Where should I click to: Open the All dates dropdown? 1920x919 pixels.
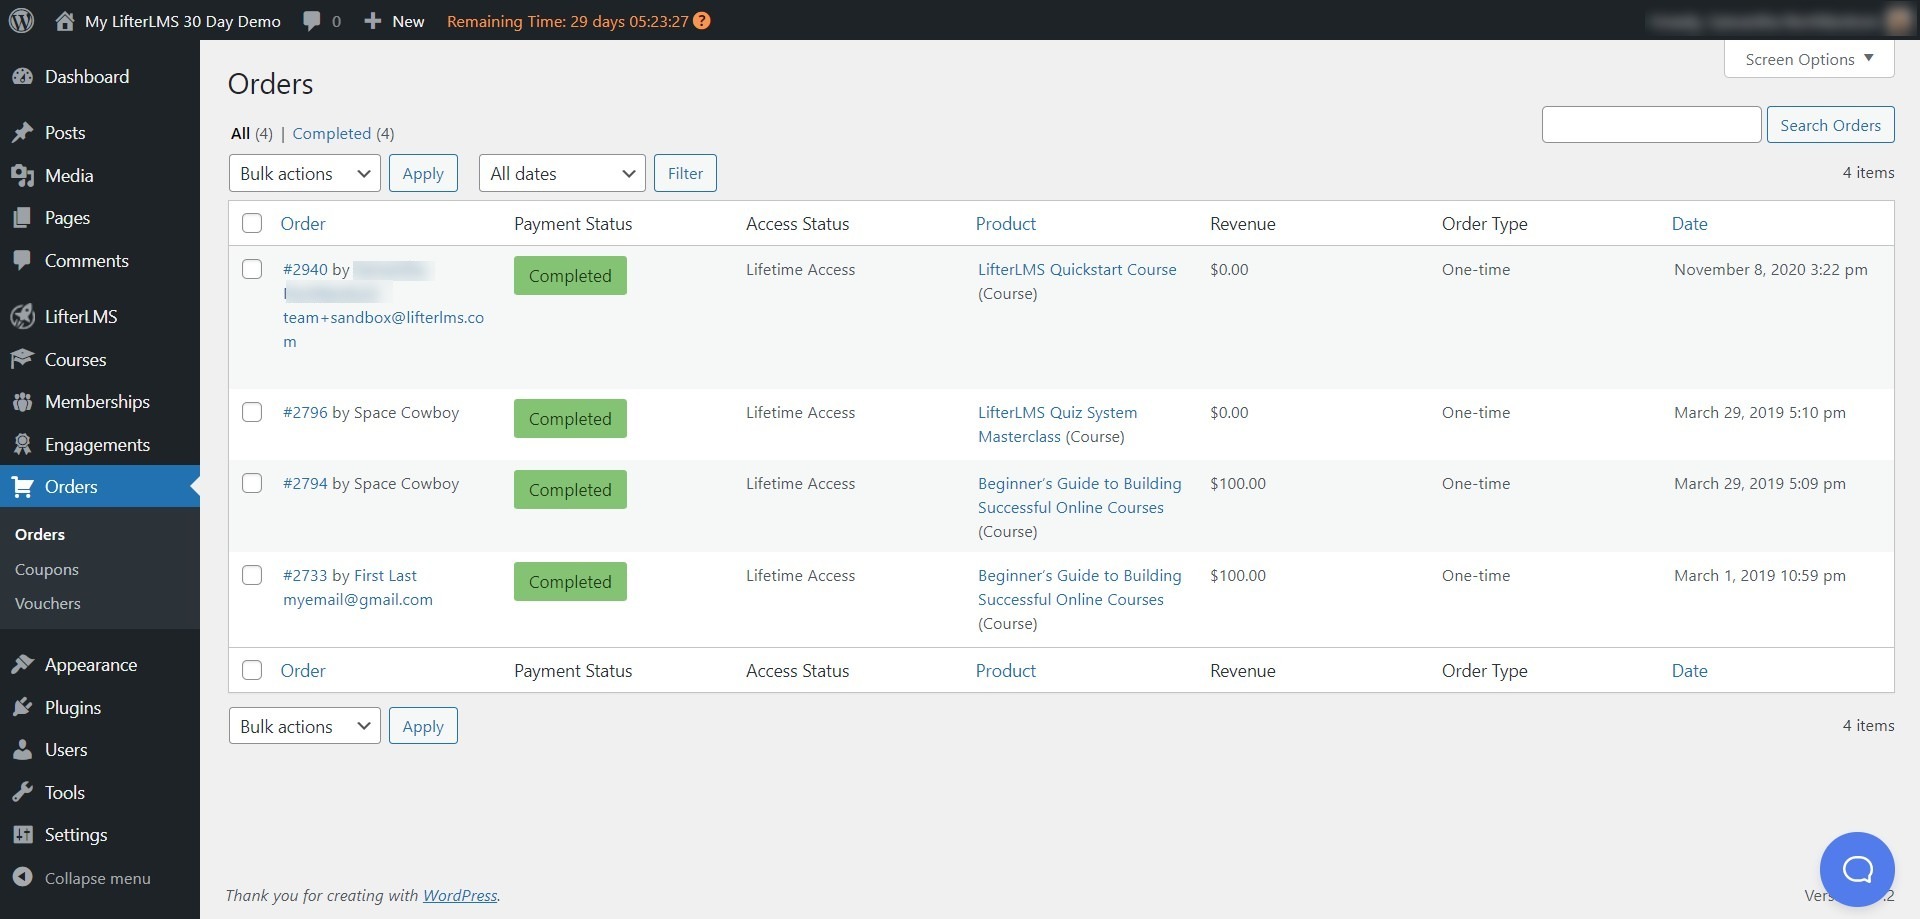tap(562, 173)
